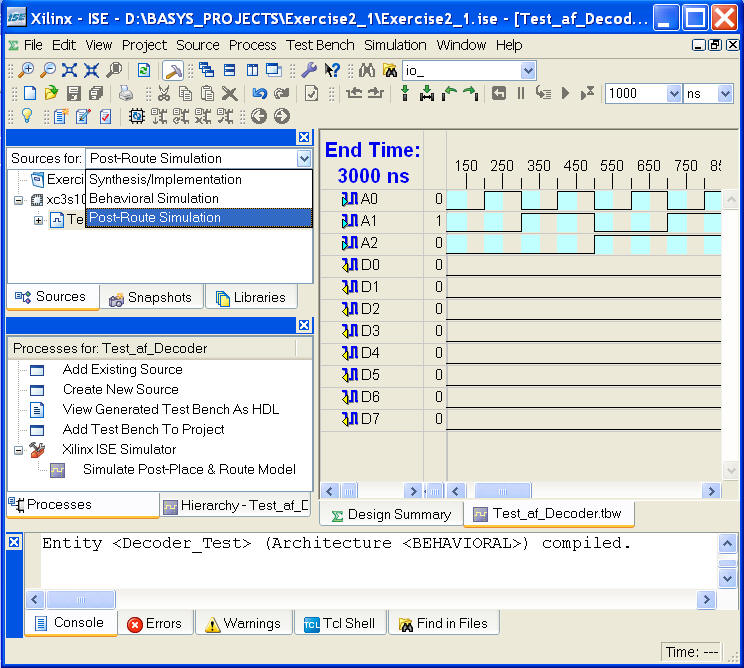744x668 pixels.
Task: Click the Undo arrow icon
Action: [260, 93]
